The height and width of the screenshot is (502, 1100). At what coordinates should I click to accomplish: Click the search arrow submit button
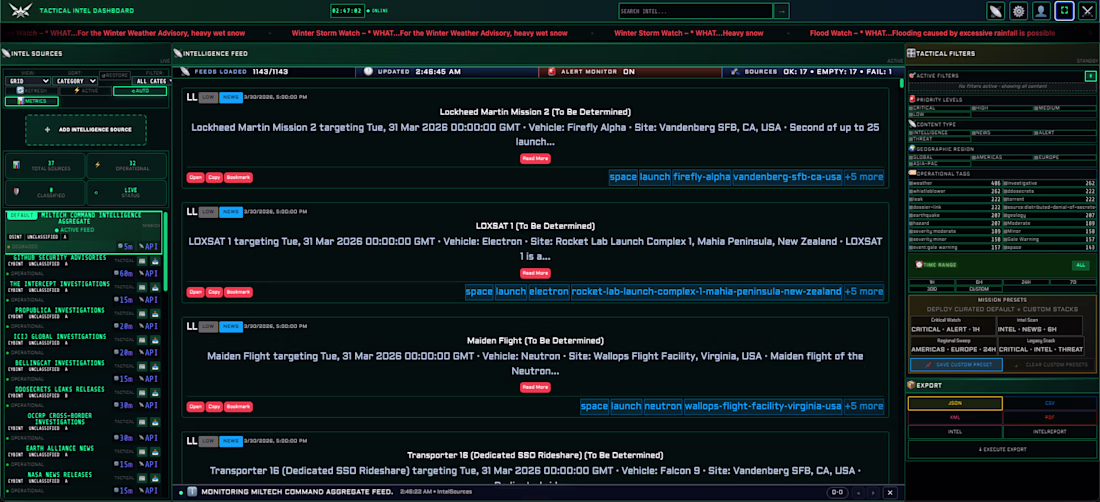pyautogui.click(x=781, y=11)
